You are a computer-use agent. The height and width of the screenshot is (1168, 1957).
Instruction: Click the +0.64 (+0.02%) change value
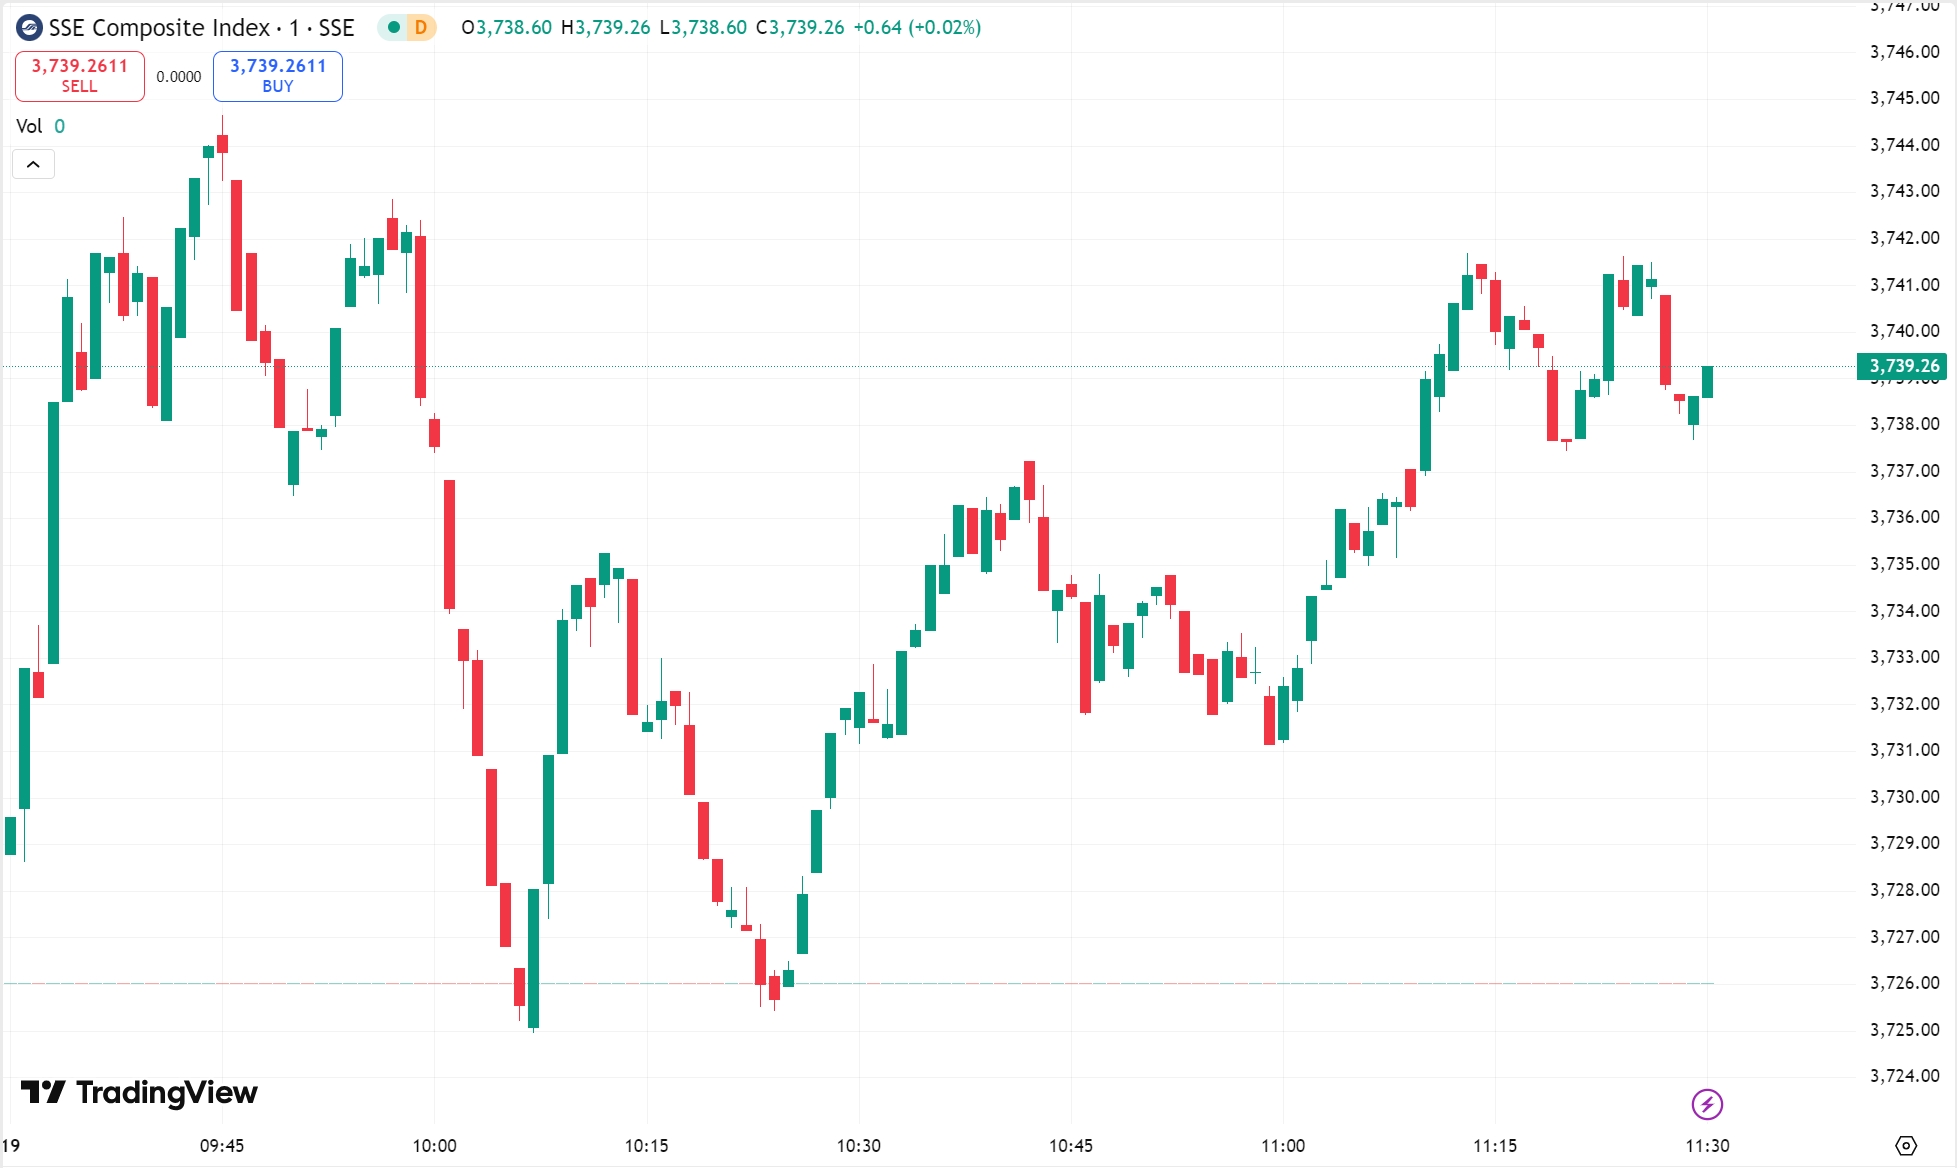(x=917, y=28)
